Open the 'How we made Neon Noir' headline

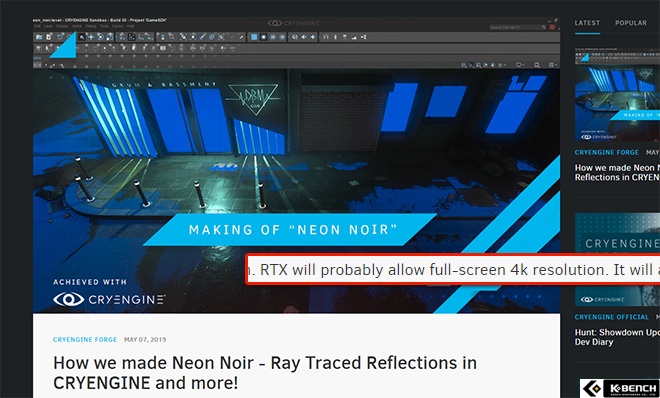point(265,373)
